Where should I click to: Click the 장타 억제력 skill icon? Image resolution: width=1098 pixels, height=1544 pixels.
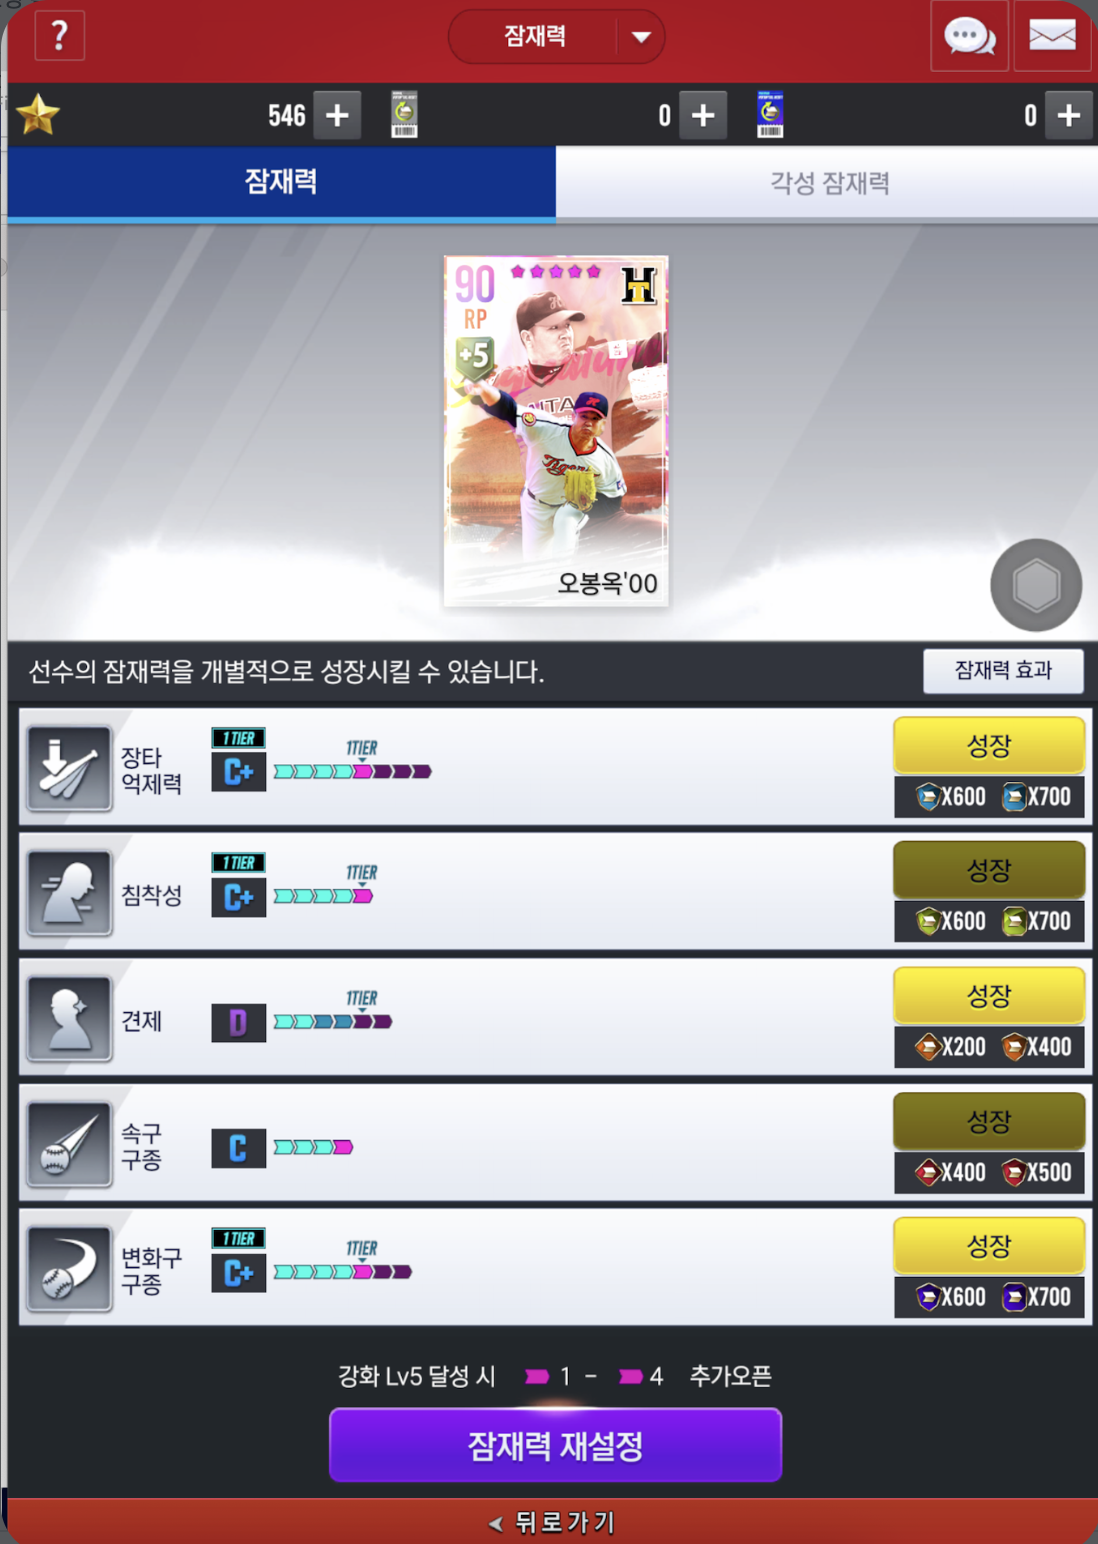(69, 768)
